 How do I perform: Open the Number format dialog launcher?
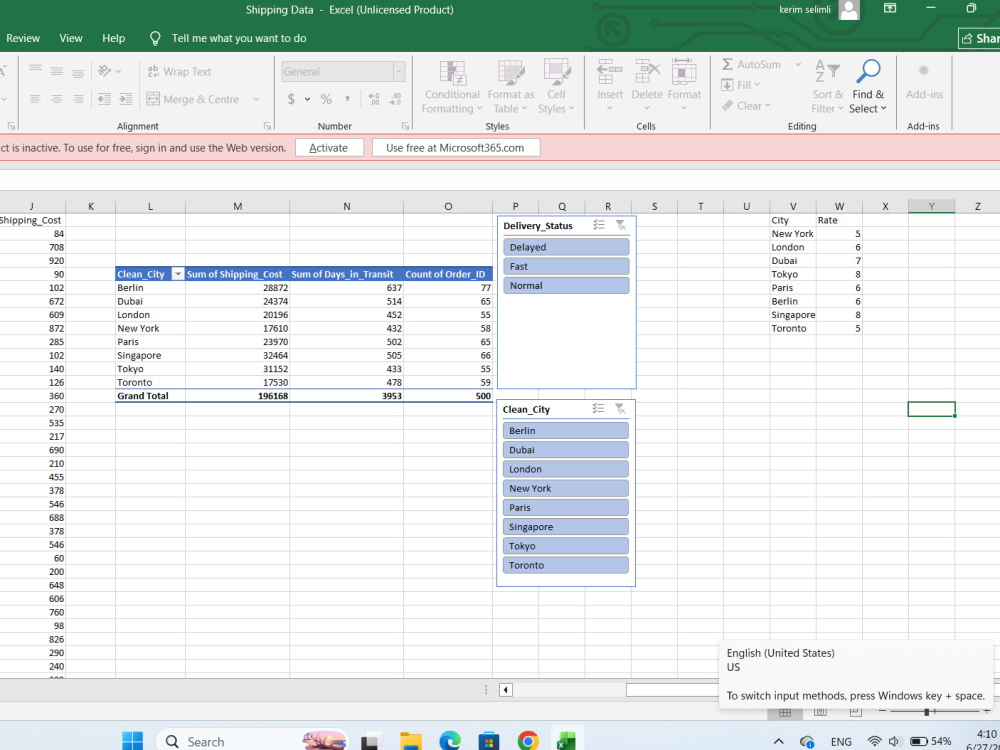405,126
